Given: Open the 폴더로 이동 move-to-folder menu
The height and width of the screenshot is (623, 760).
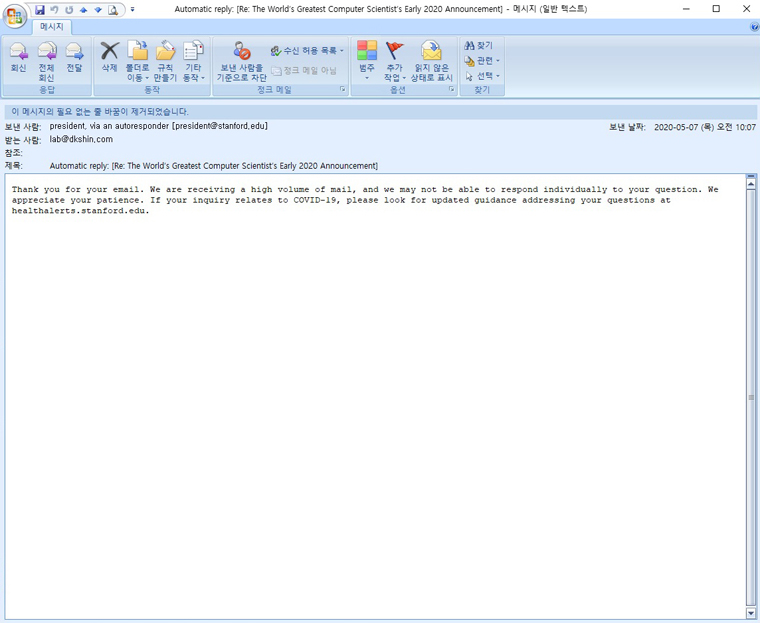Looking at the screenshot, I should pyautogui.click(x=138, y=62).
